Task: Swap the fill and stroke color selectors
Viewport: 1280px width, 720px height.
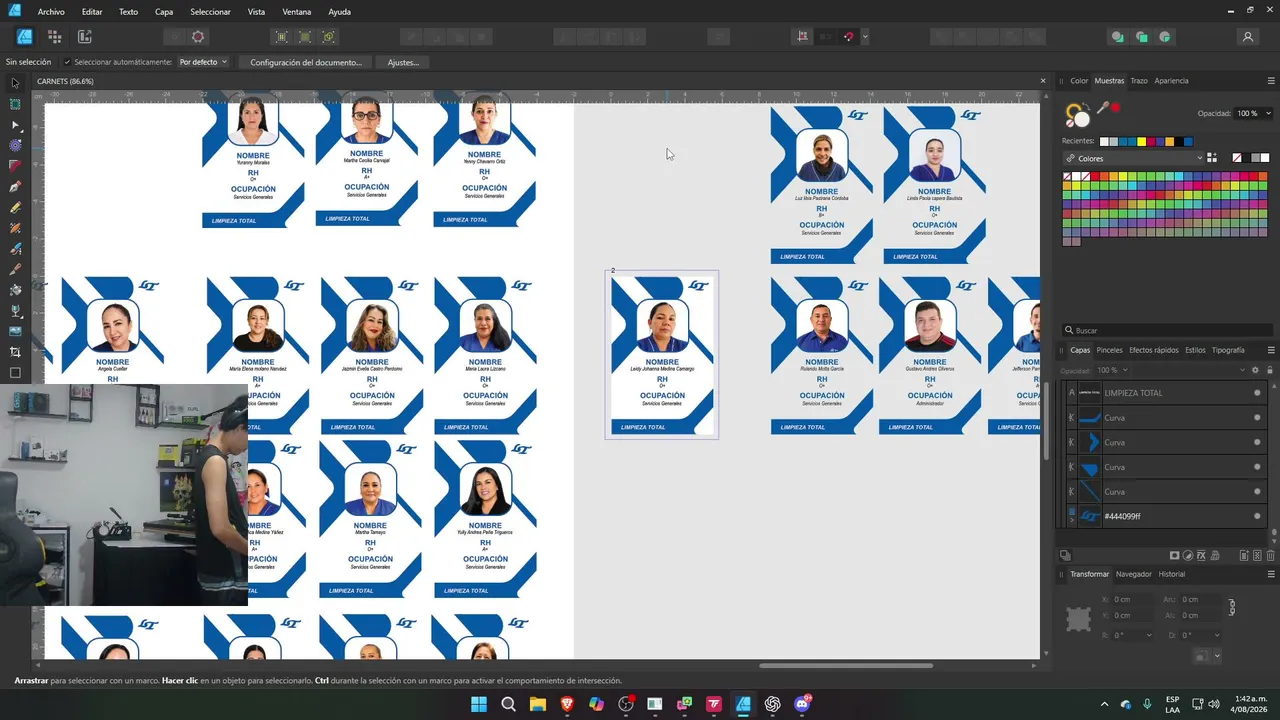Action: pos(1085,104)
